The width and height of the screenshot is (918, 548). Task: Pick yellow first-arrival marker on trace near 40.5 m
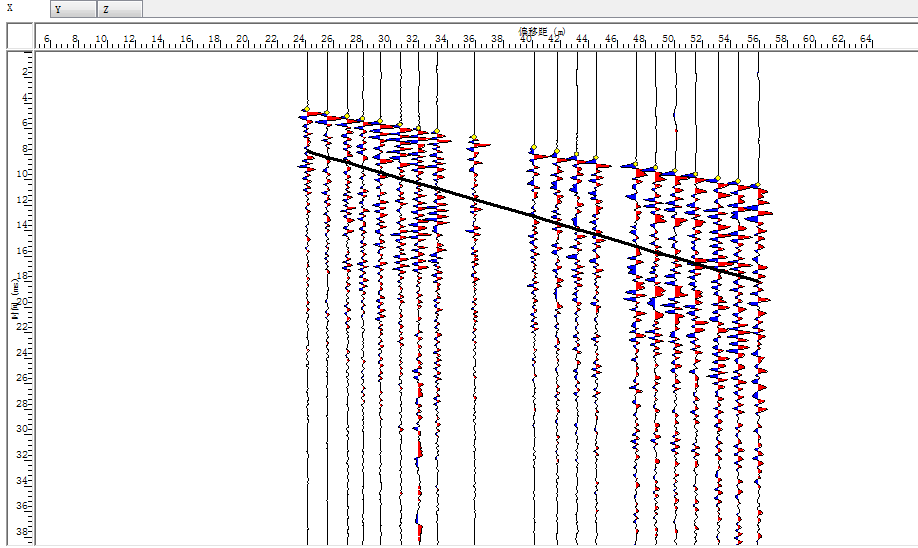tap(533, 148)
